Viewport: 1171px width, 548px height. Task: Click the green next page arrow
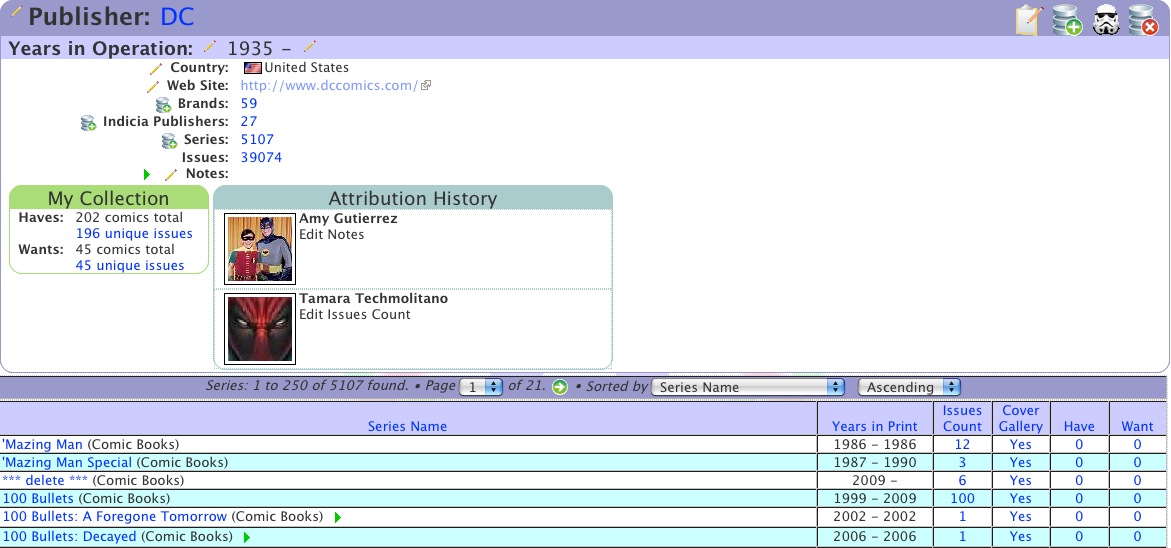pos(560,387)
